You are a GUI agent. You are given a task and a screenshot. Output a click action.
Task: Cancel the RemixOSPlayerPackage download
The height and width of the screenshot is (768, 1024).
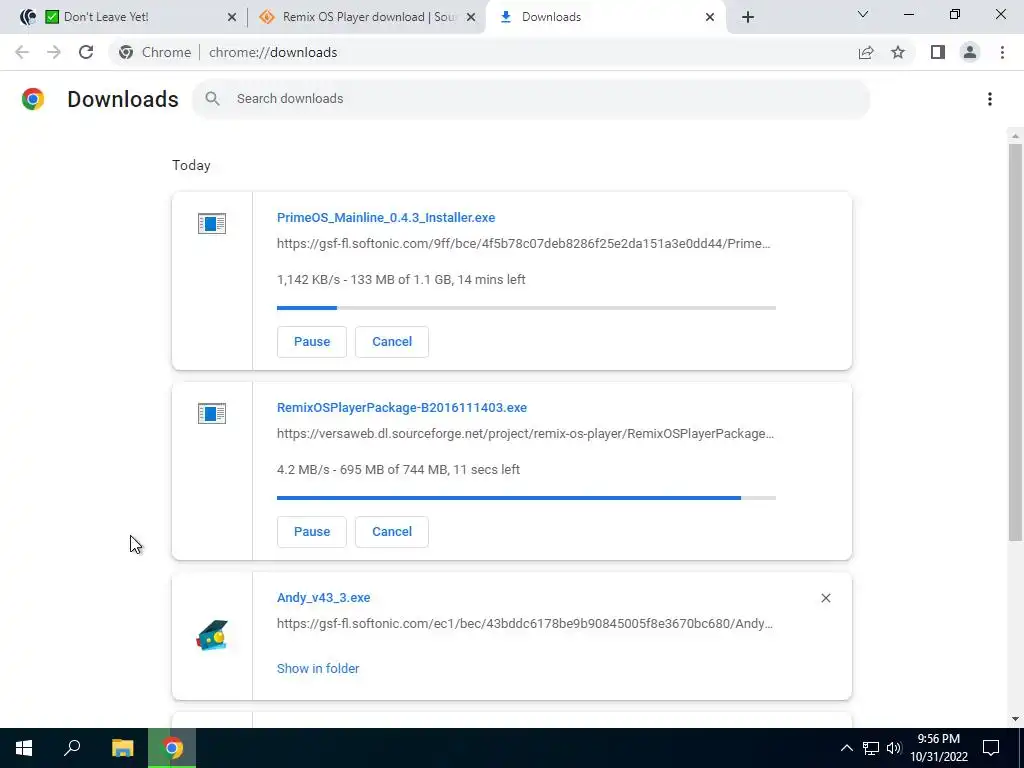pos(392,532)
